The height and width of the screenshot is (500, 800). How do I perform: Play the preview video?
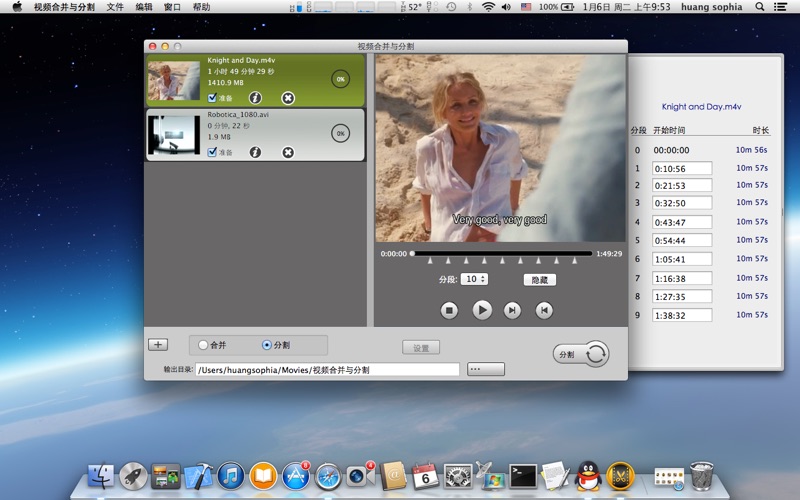point(482,310)
